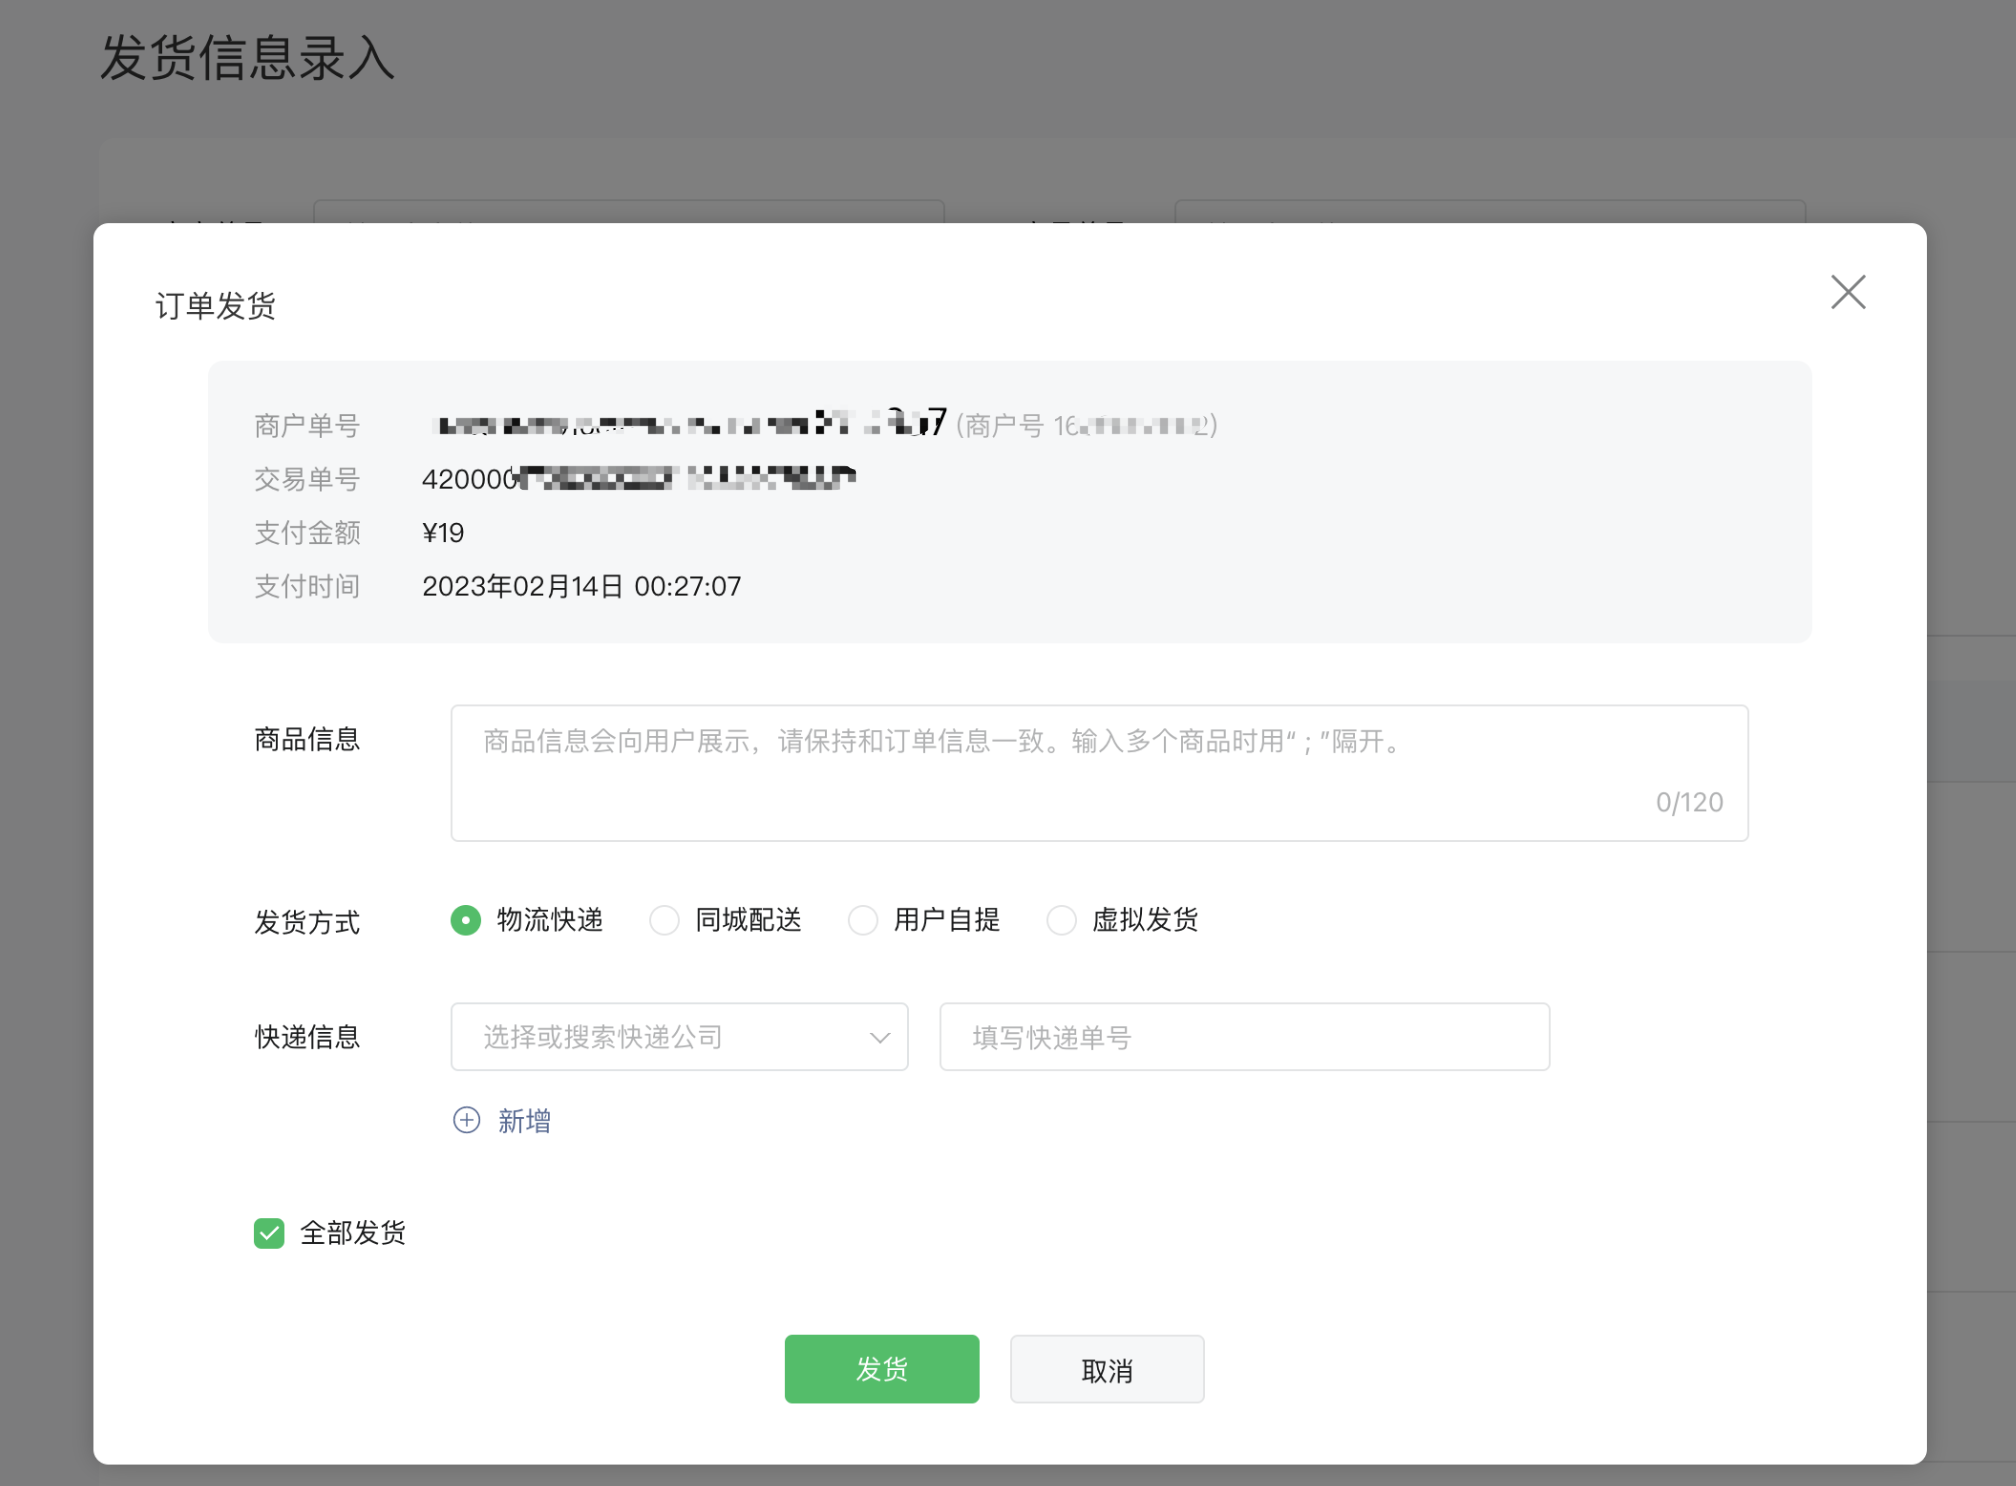Click the 虚拟发货 label text
Viewport: 2016px width, 1486px height.
(1144, 920)
